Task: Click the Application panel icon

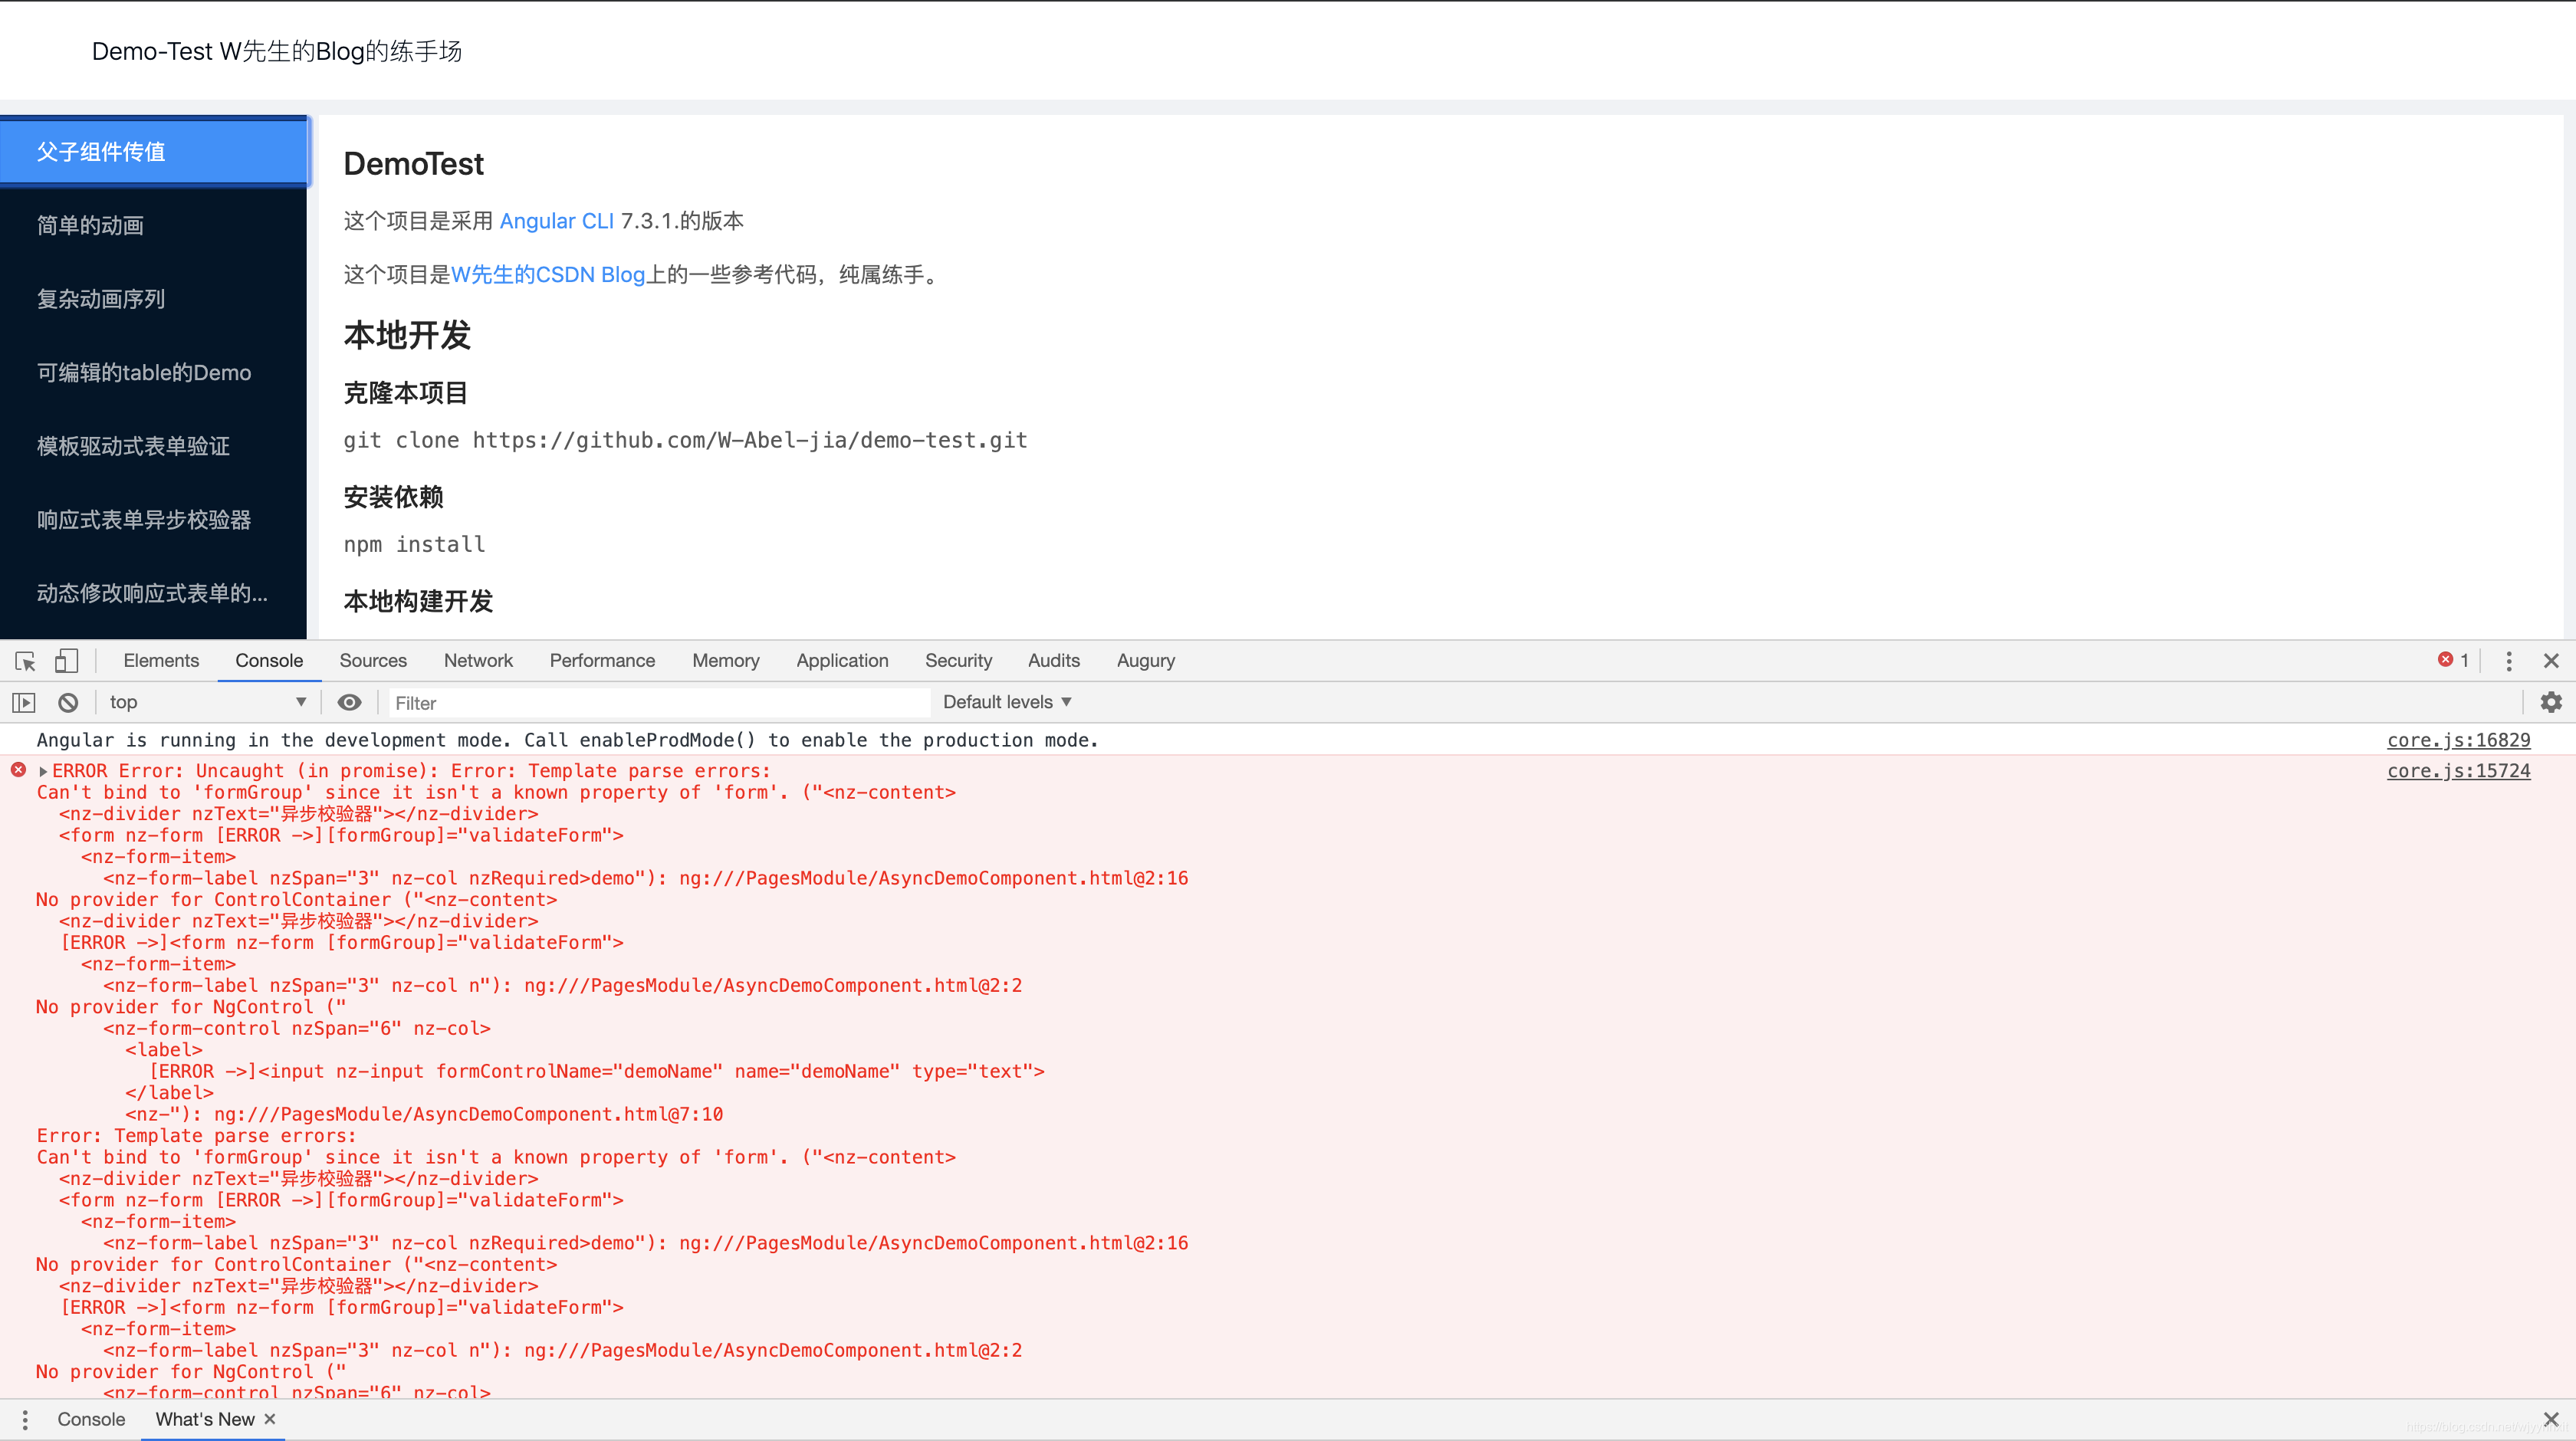Action: tap(840, 658)
